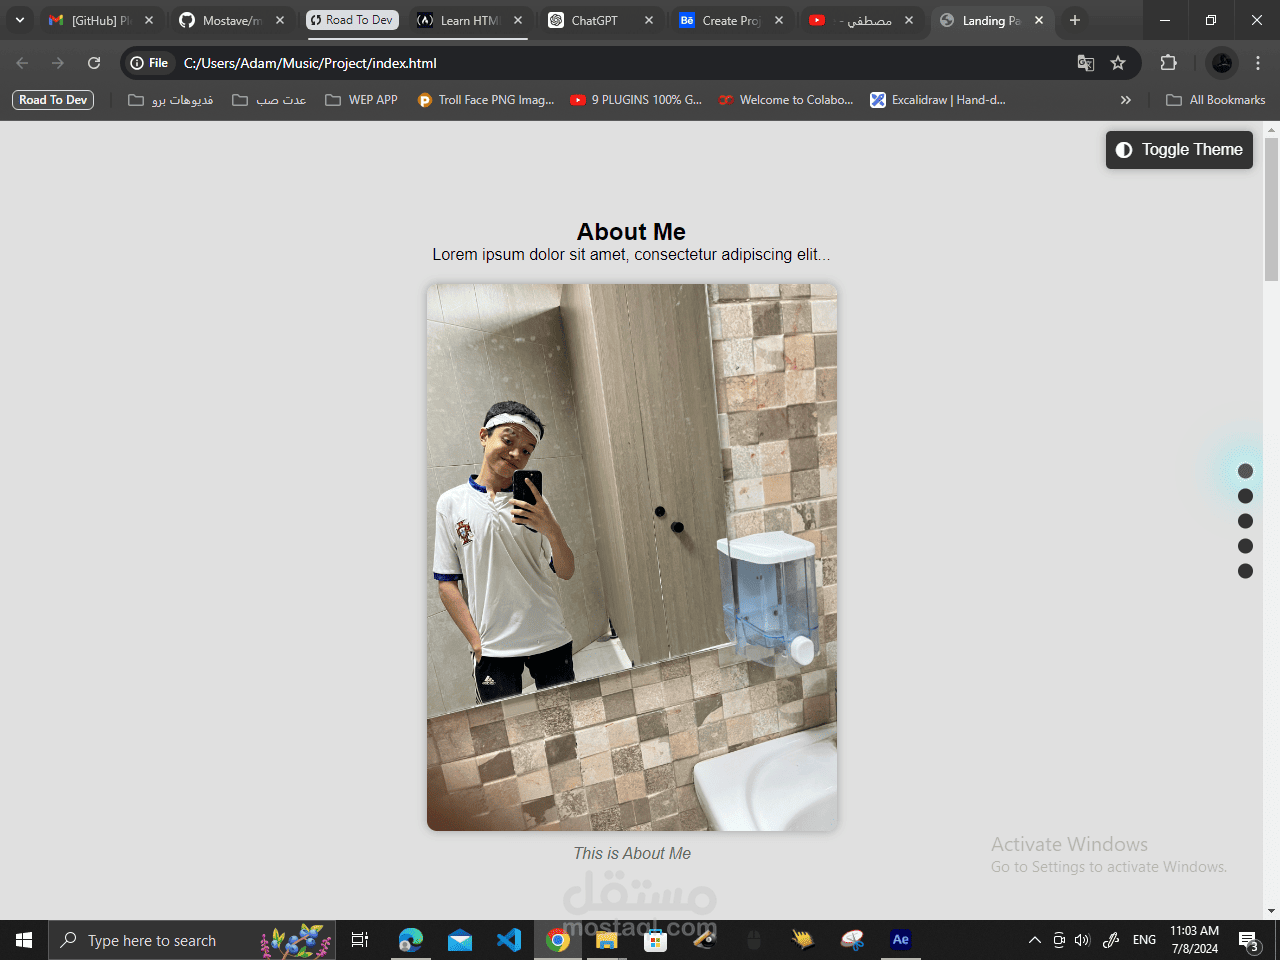The image size is (1280, 960).
Task: Expand the hidden bookmarks chevron
Action: click(x=1126, y=100)
